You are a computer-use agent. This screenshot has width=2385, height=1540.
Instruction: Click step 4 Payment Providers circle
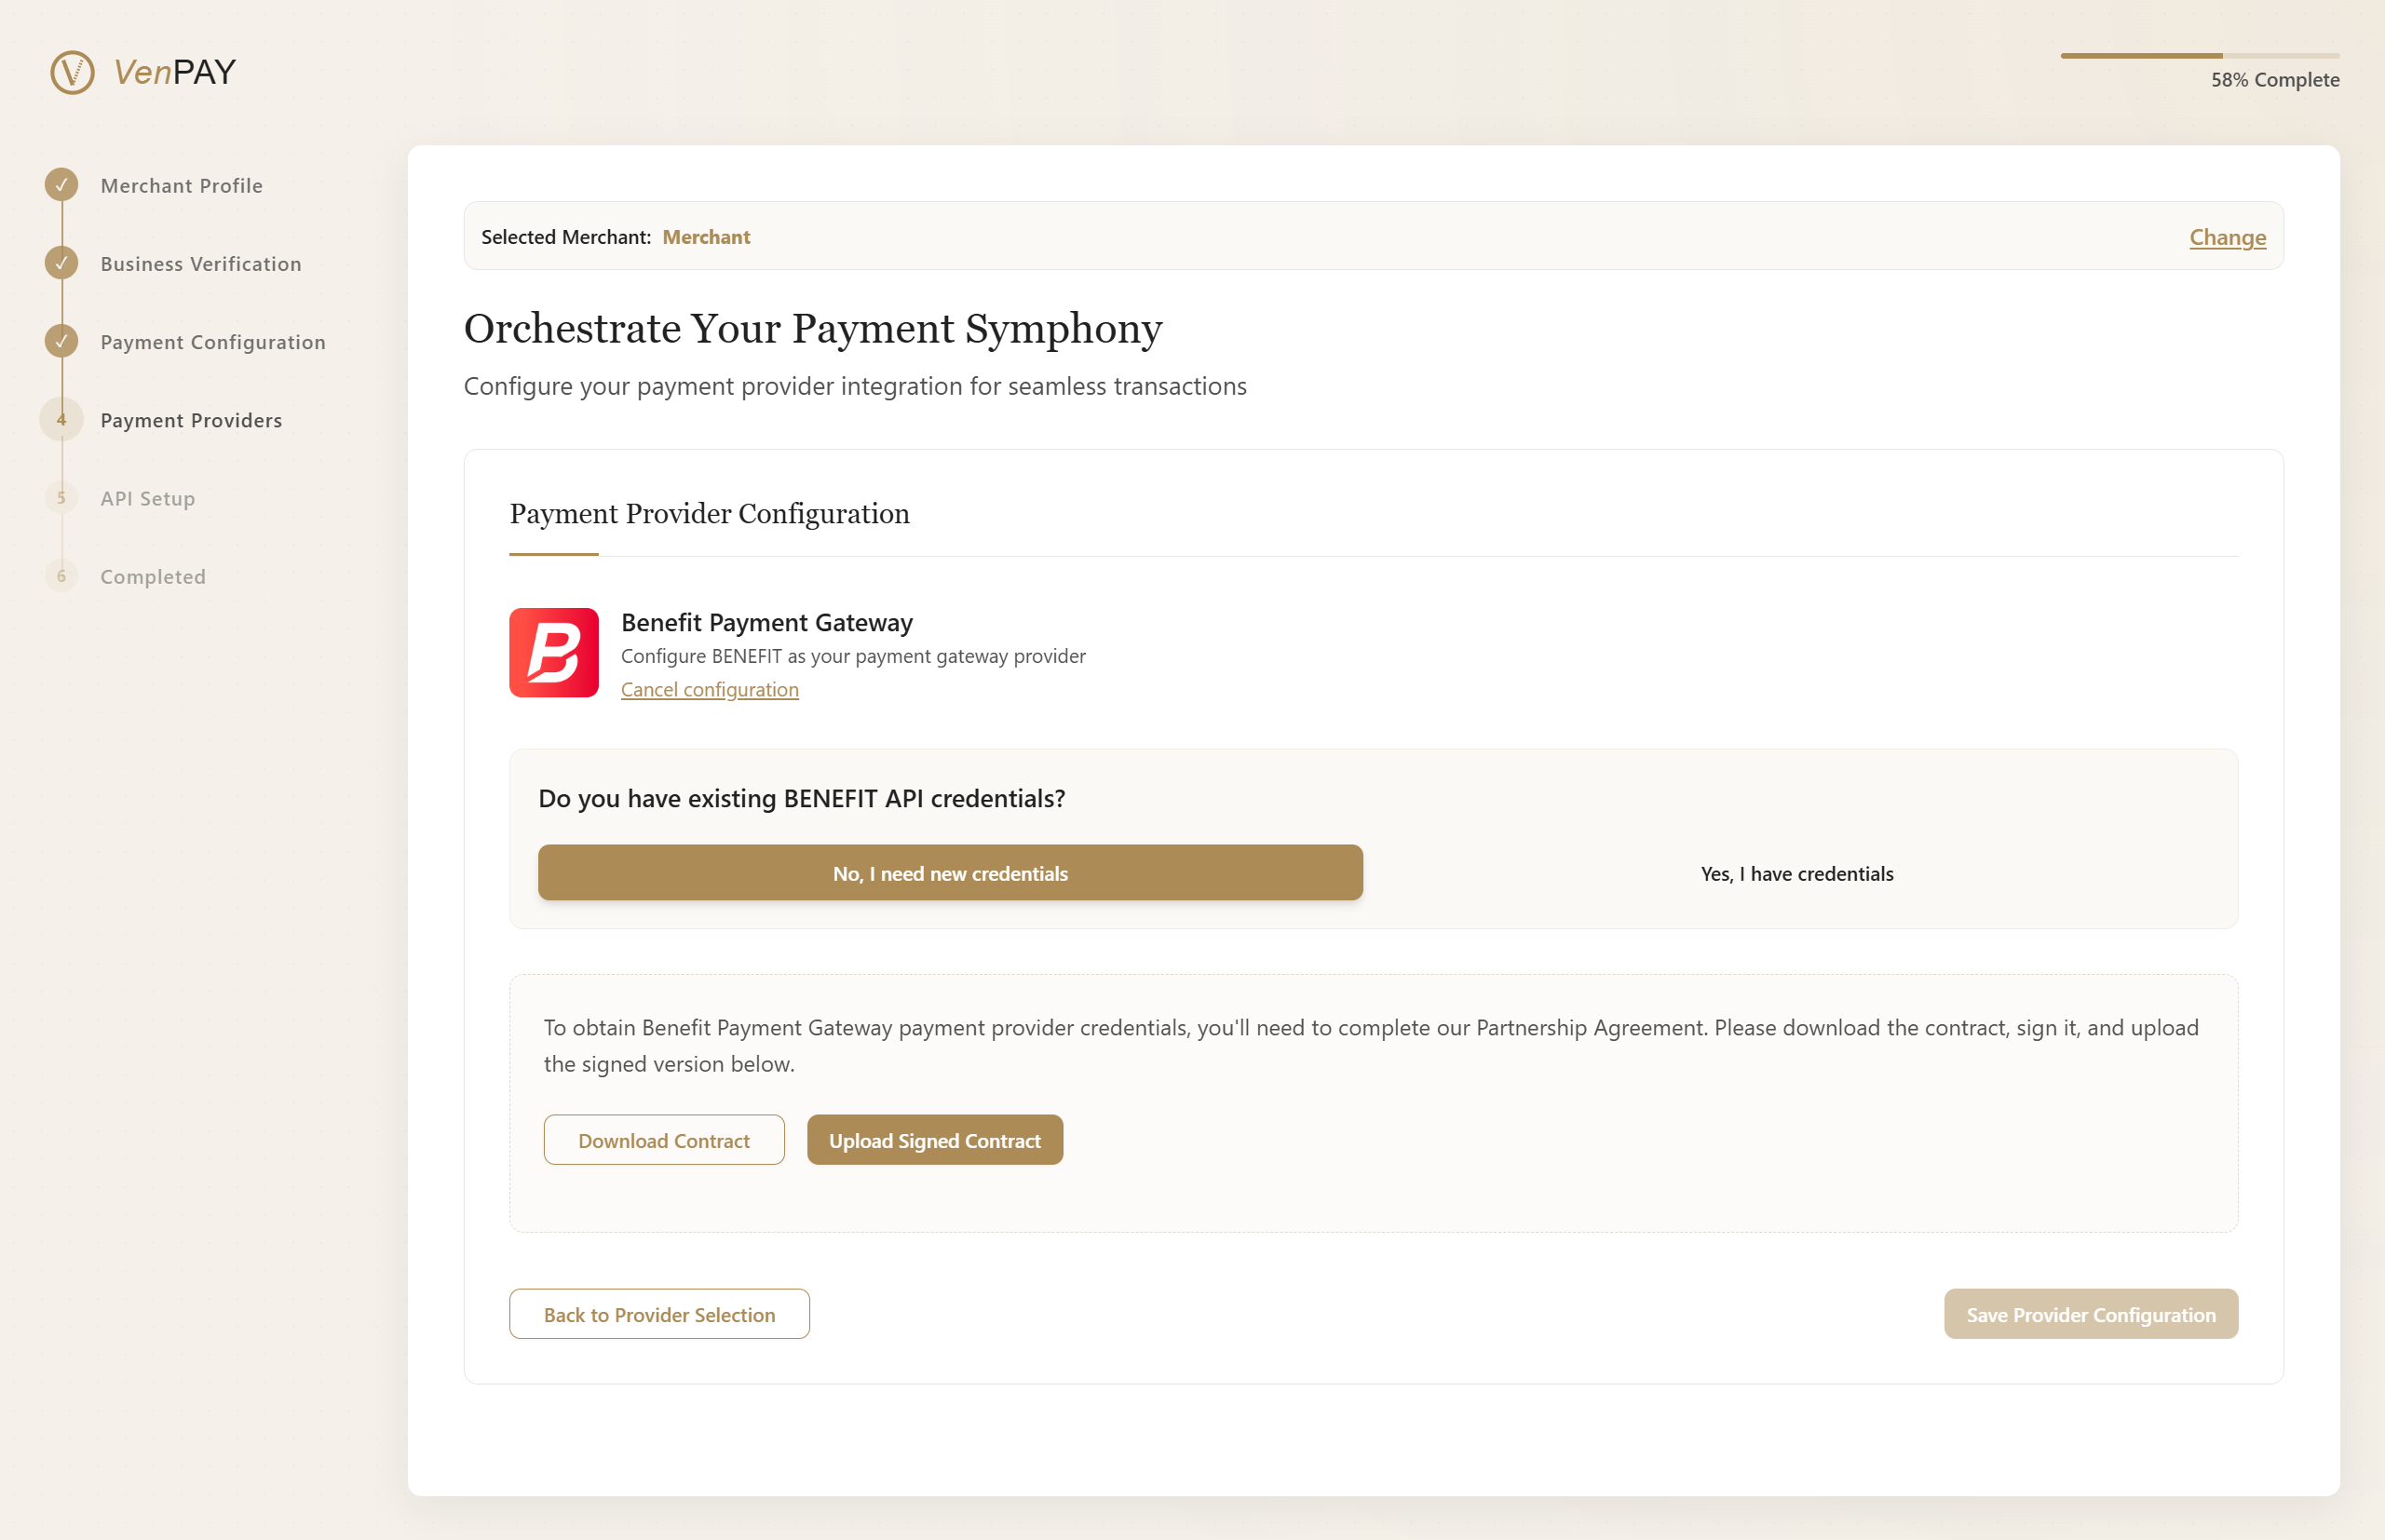[62, 419]
